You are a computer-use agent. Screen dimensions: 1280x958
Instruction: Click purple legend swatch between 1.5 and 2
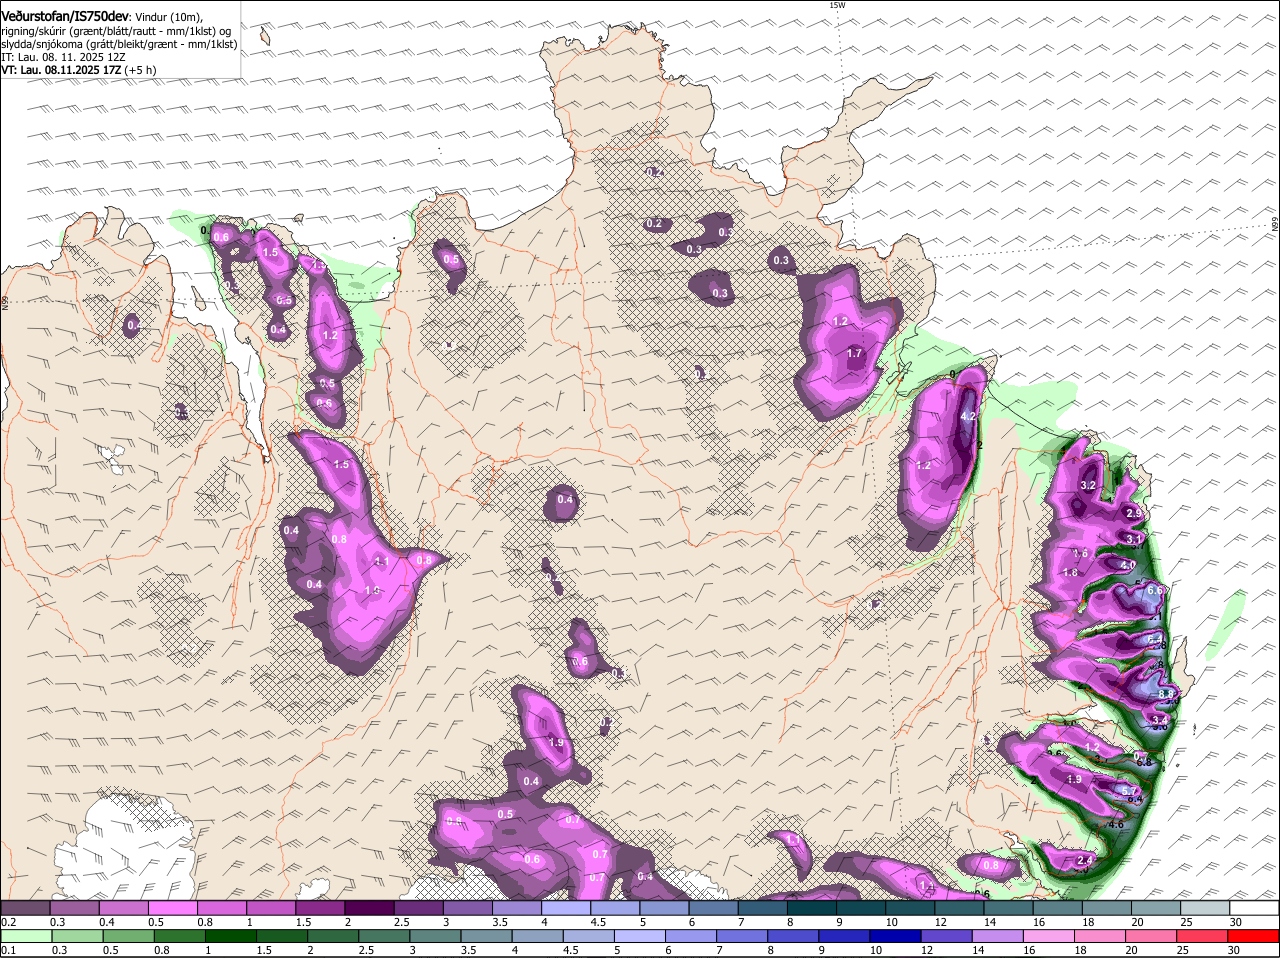[x=320, y=908]
